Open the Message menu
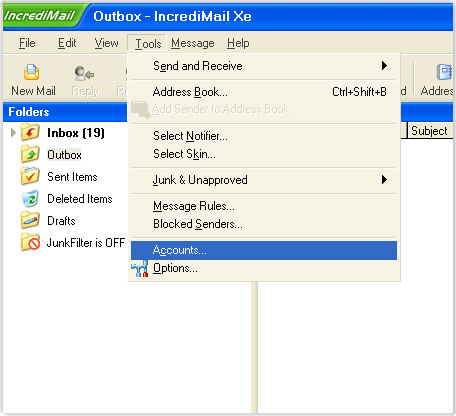This screenshot has width=456, height=416. pyautogui.click(x=193, y=43)
